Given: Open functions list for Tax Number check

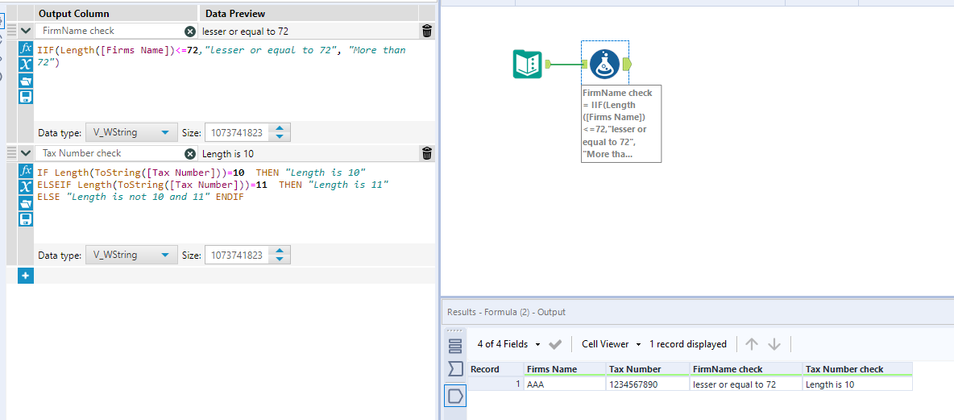Looking at the screenshot, I should 26,170.
